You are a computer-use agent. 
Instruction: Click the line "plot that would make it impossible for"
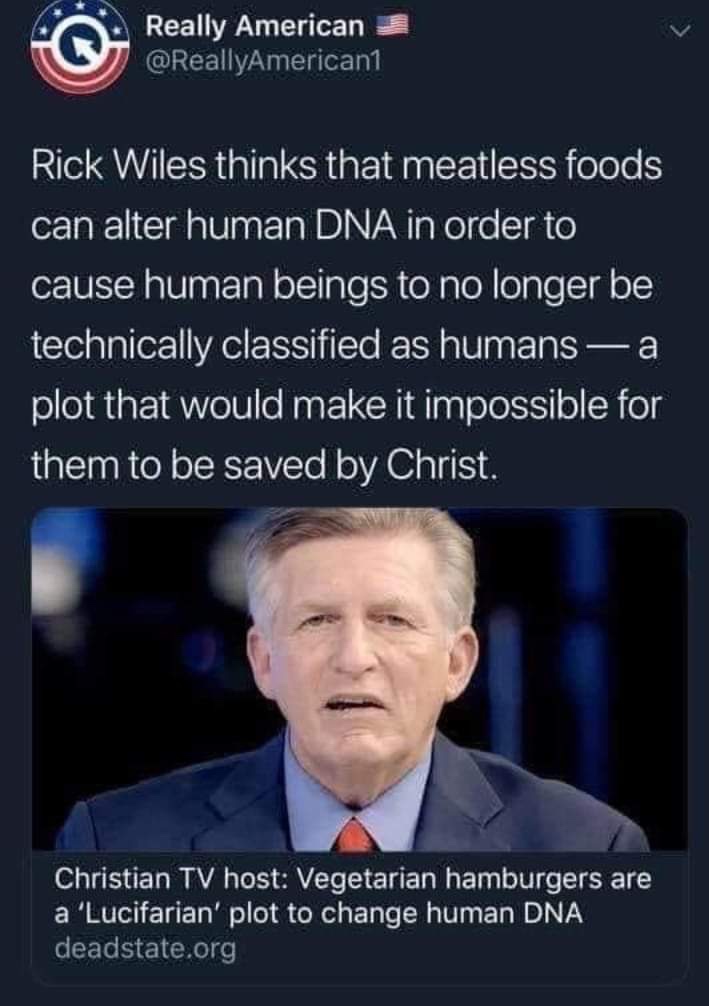[x=346, y=406]
